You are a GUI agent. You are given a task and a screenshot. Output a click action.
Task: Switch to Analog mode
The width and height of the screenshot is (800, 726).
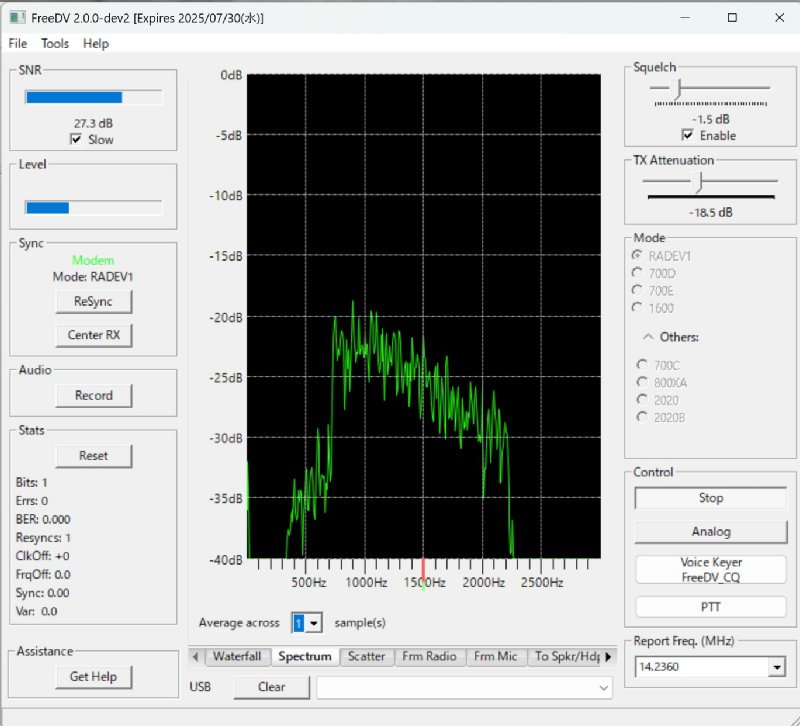click(711, 532)
